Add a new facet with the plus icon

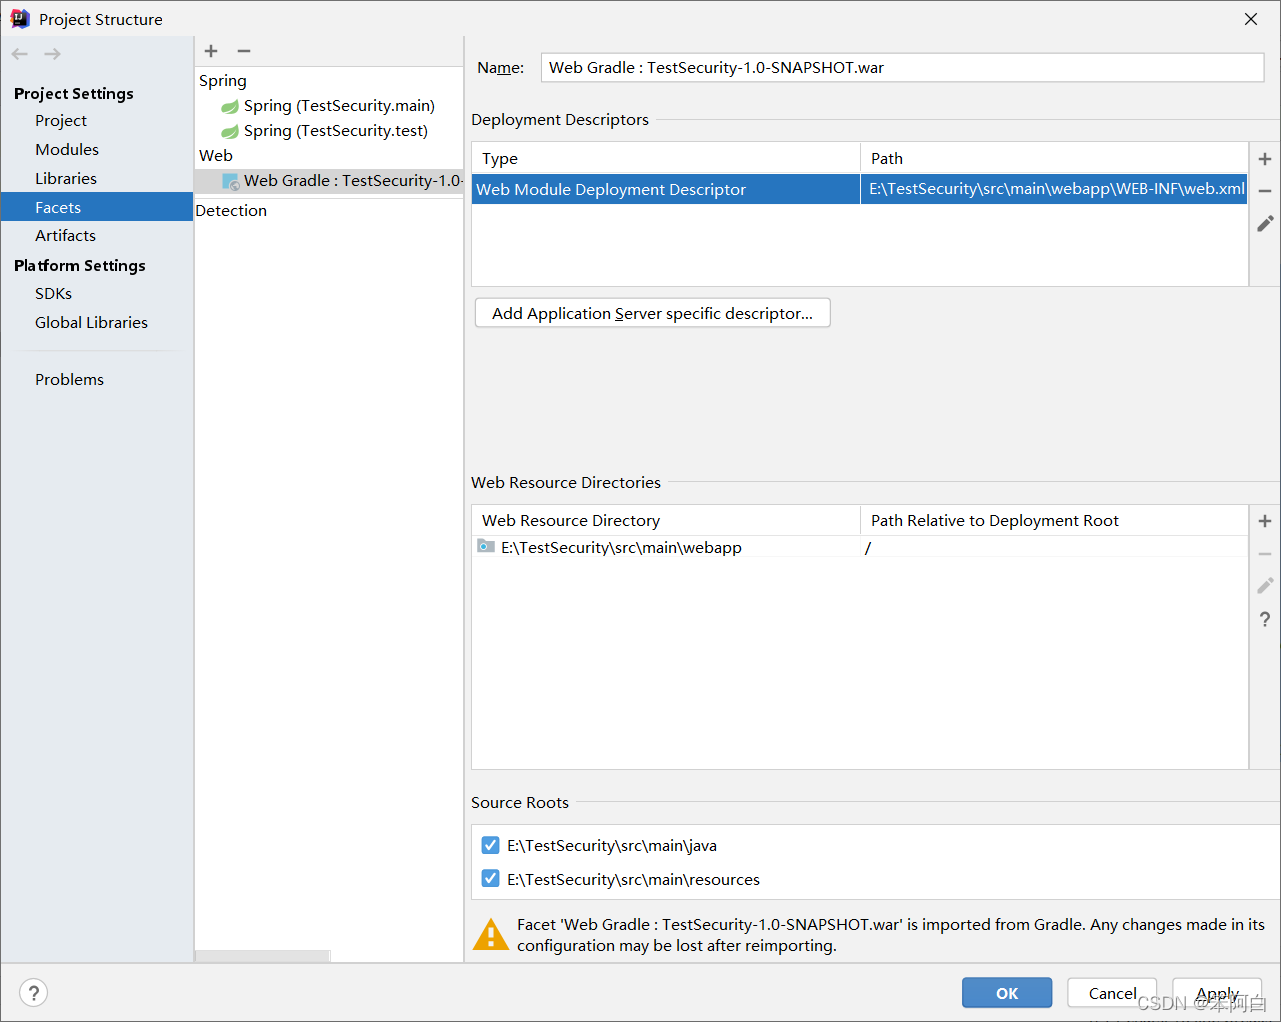[211, 51]
